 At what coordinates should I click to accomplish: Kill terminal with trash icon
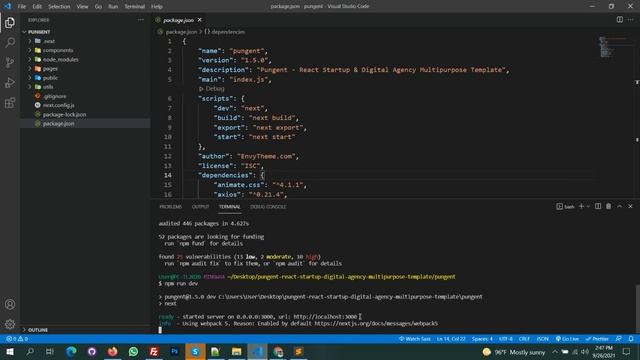[609, 207]
